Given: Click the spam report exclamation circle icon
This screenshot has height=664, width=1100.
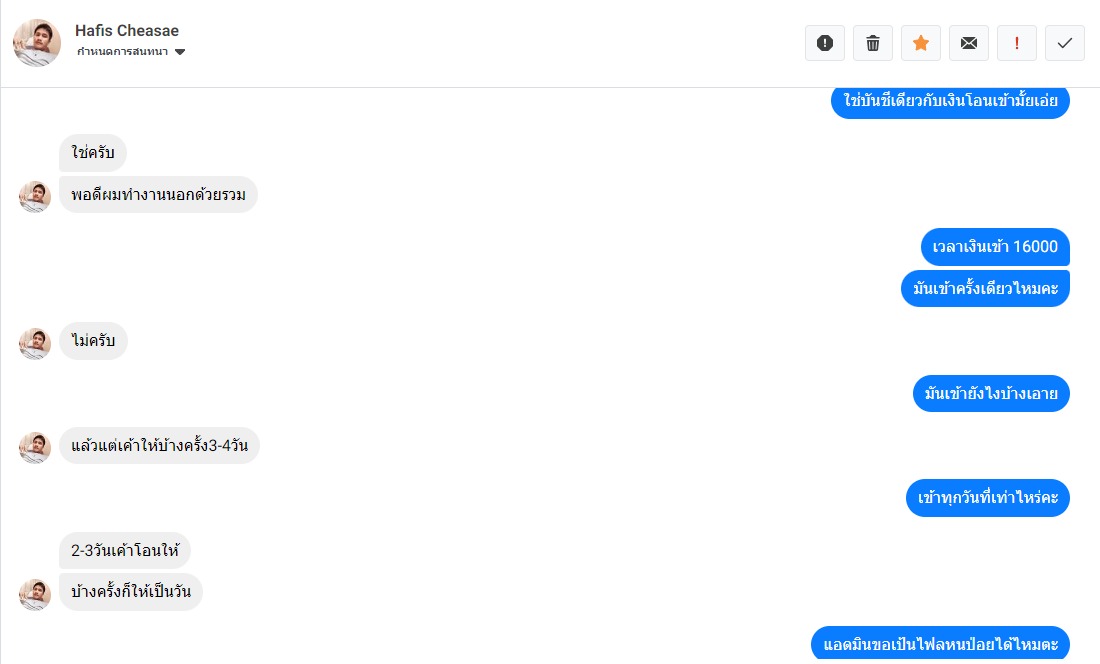Looking at the screenshot, I should click(x=825, y=43).
